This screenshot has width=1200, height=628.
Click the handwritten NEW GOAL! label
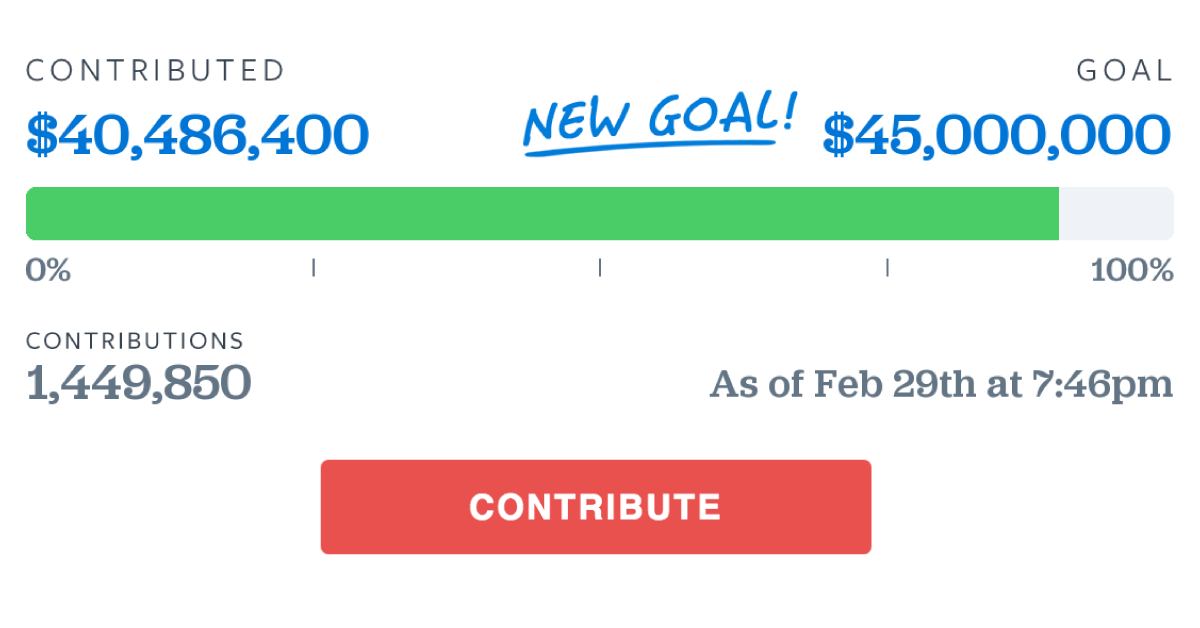coord(661,120)
